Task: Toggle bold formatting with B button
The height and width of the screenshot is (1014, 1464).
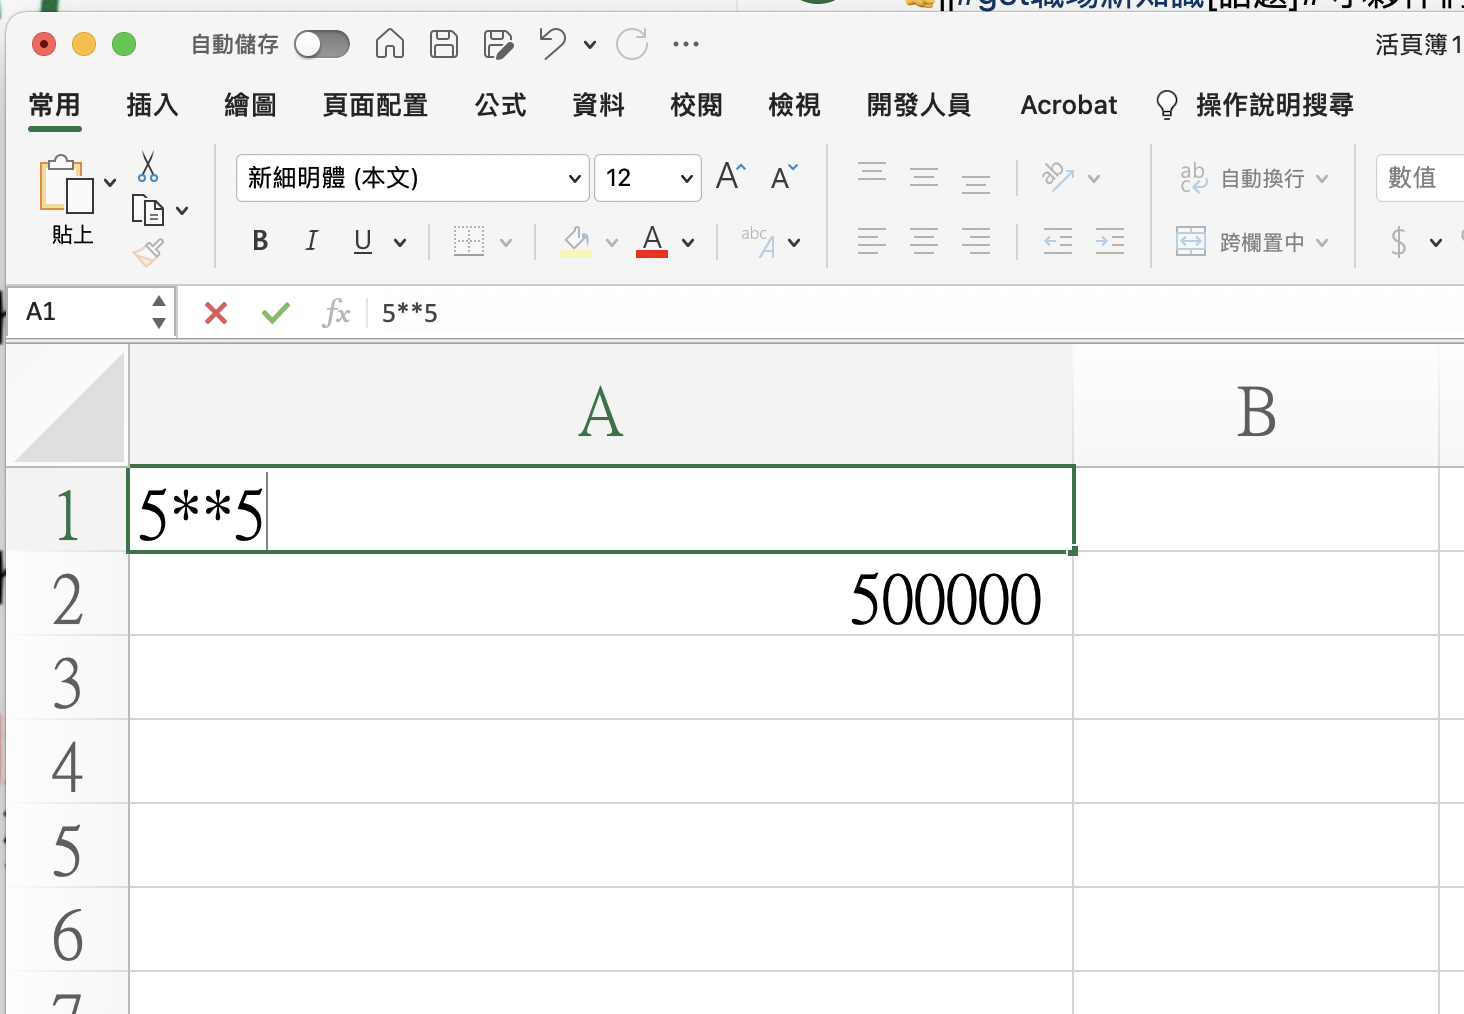Action: 260,241
